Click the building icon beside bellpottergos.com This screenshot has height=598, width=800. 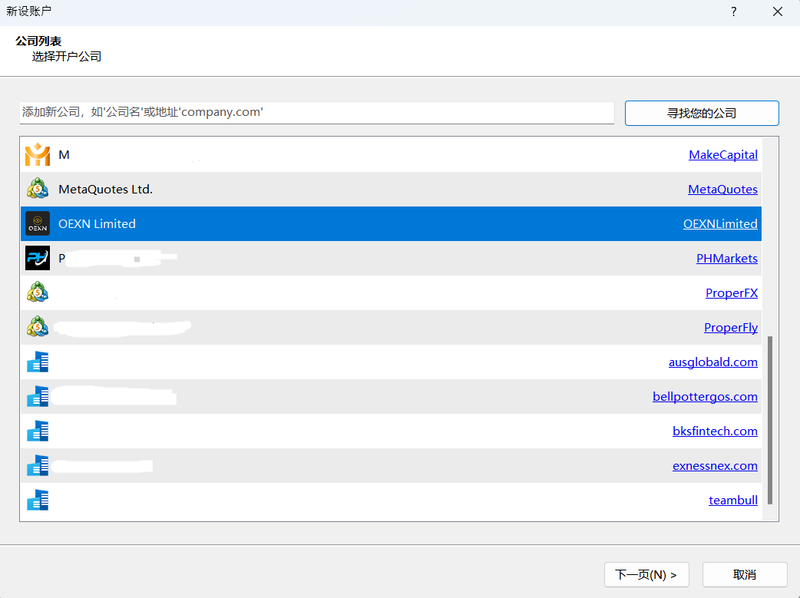tap(38, 396)
